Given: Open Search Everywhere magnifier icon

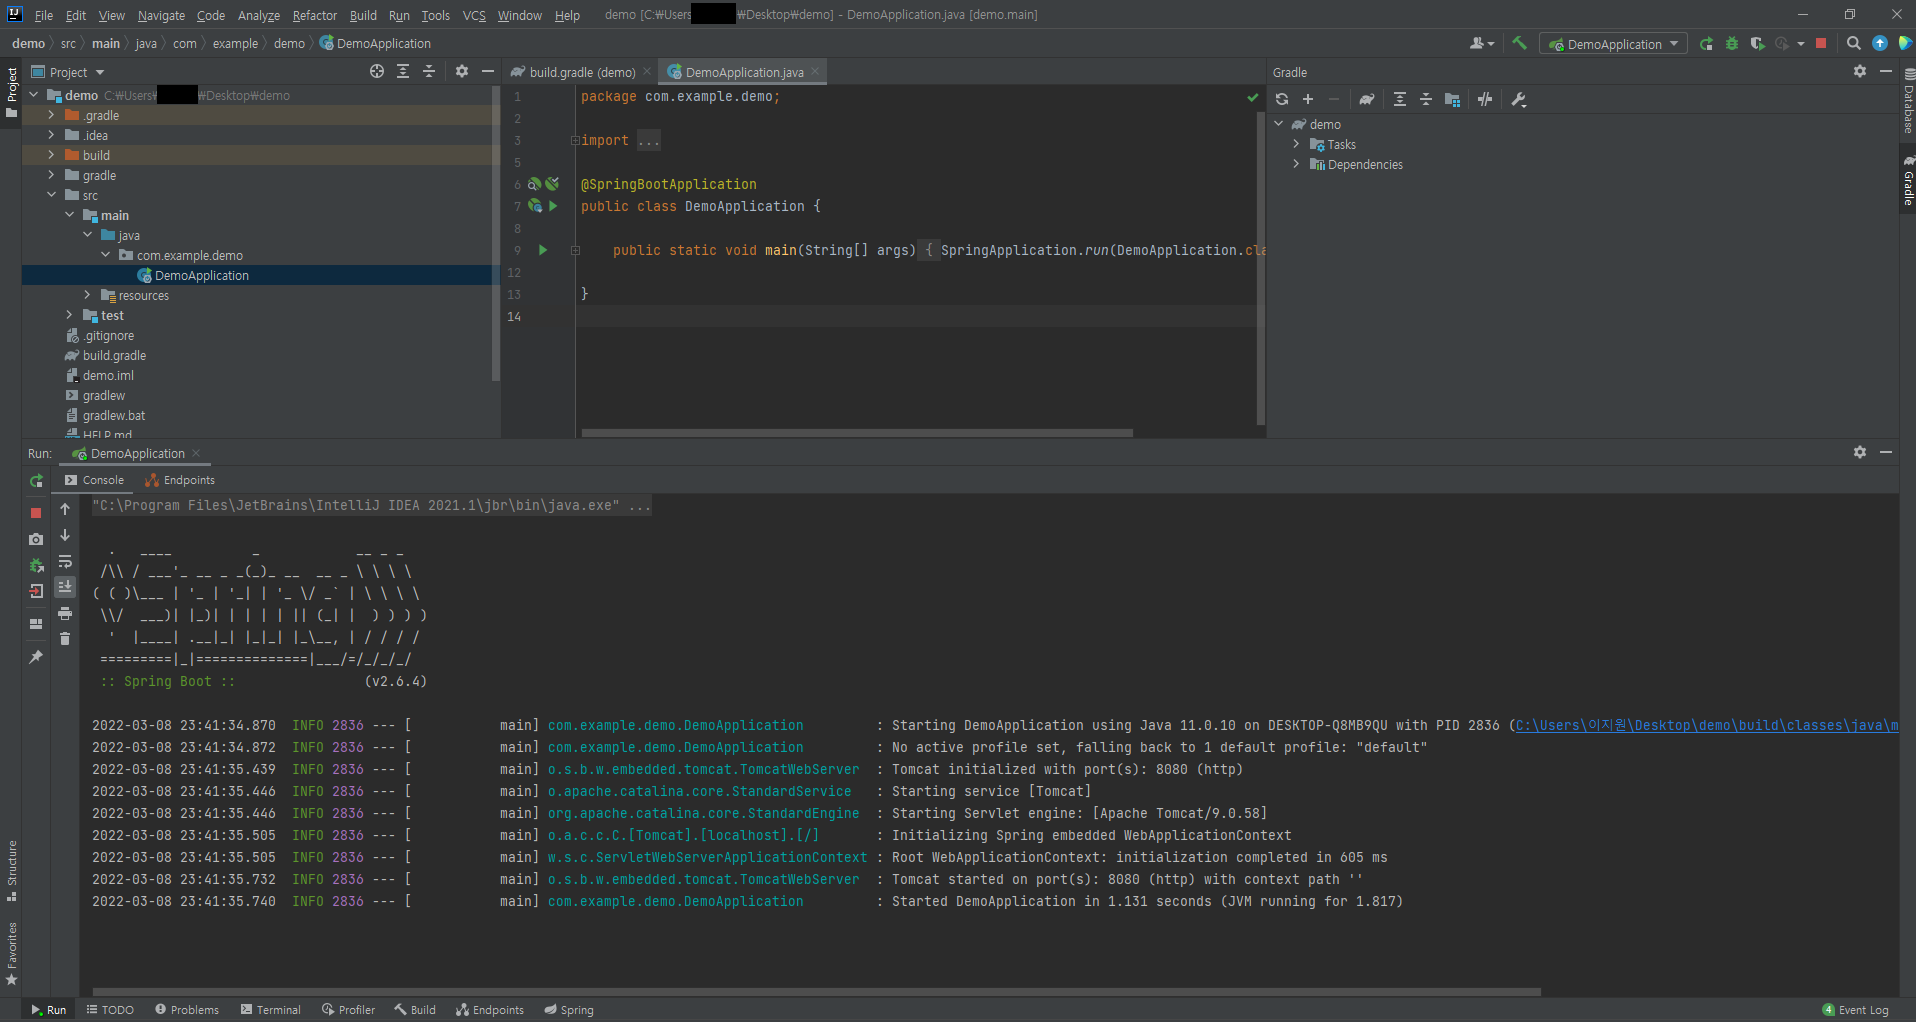Looking at the screenshot, I should [x=1853, y=44].
